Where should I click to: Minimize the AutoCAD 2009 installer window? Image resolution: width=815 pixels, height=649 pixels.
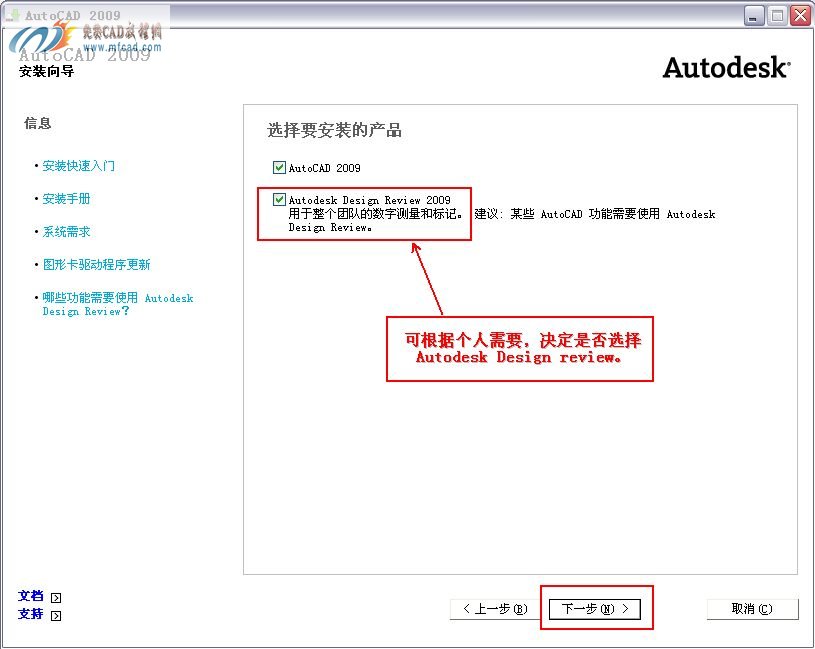754,16
